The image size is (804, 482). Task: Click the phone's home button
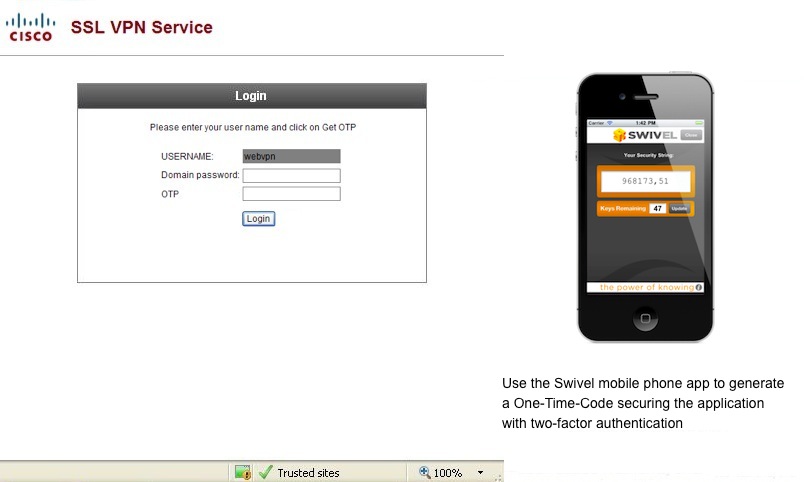point(646,318)
